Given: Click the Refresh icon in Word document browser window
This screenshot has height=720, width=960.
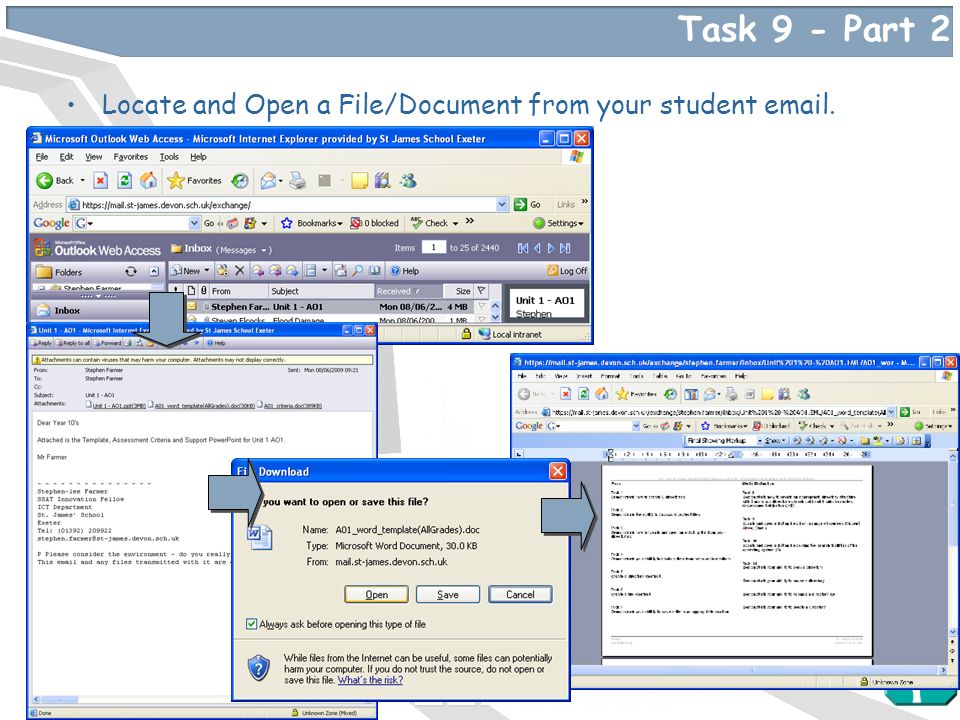Looking at the screenshot, I should 583,394.
